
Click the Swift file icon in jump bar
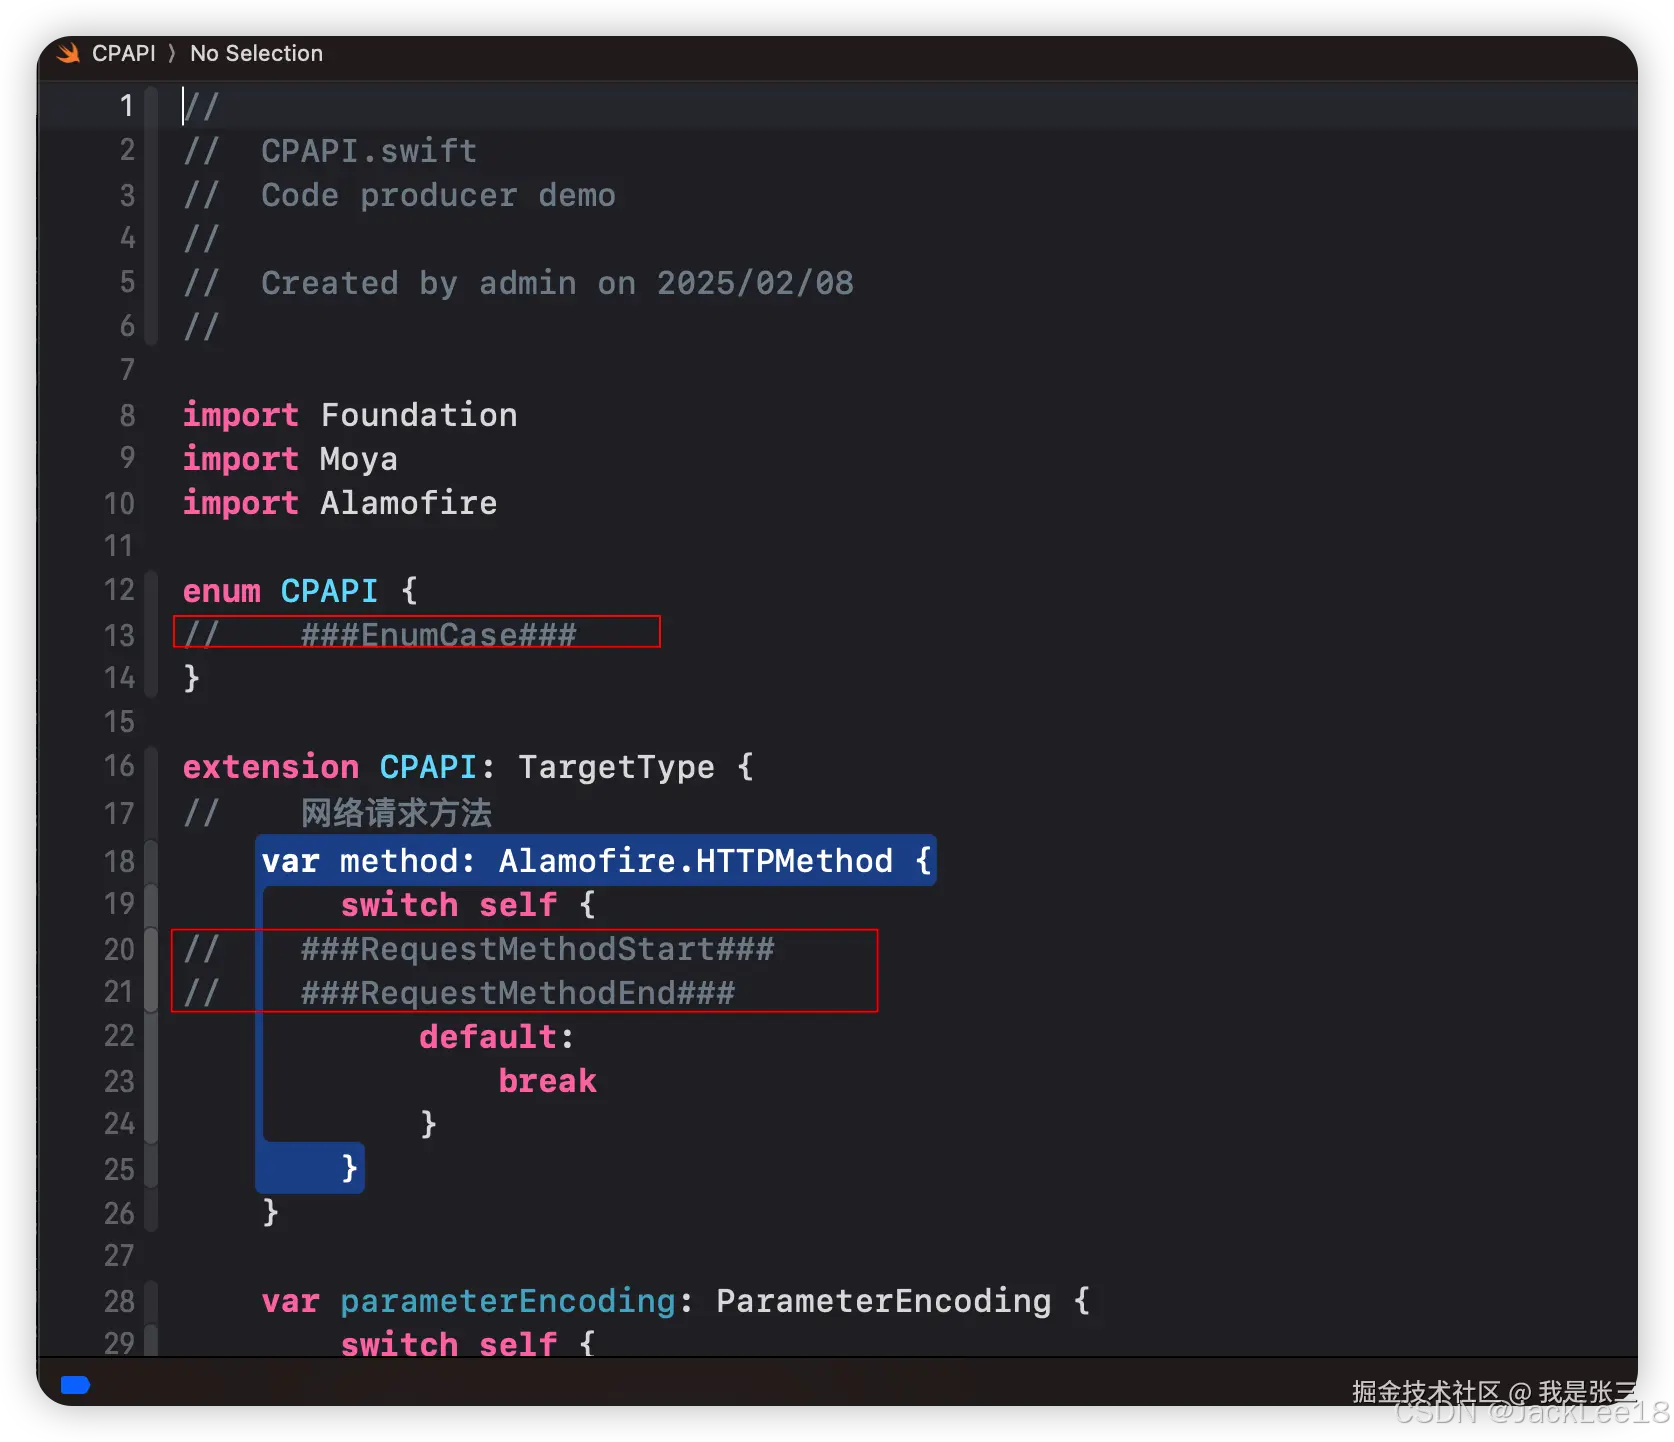pyautogui.click(x=68, y=53)
